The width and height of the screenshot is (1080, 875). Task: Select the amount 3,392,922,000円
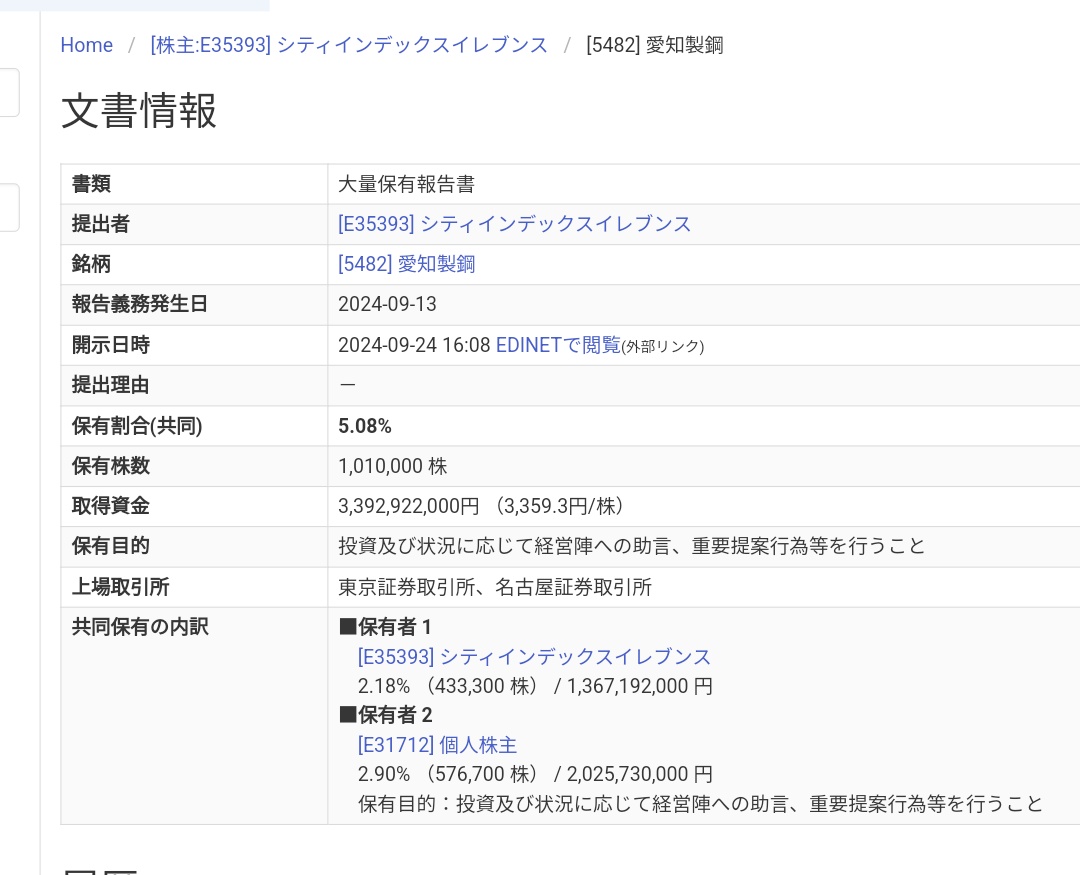click(x=408, y=506)
